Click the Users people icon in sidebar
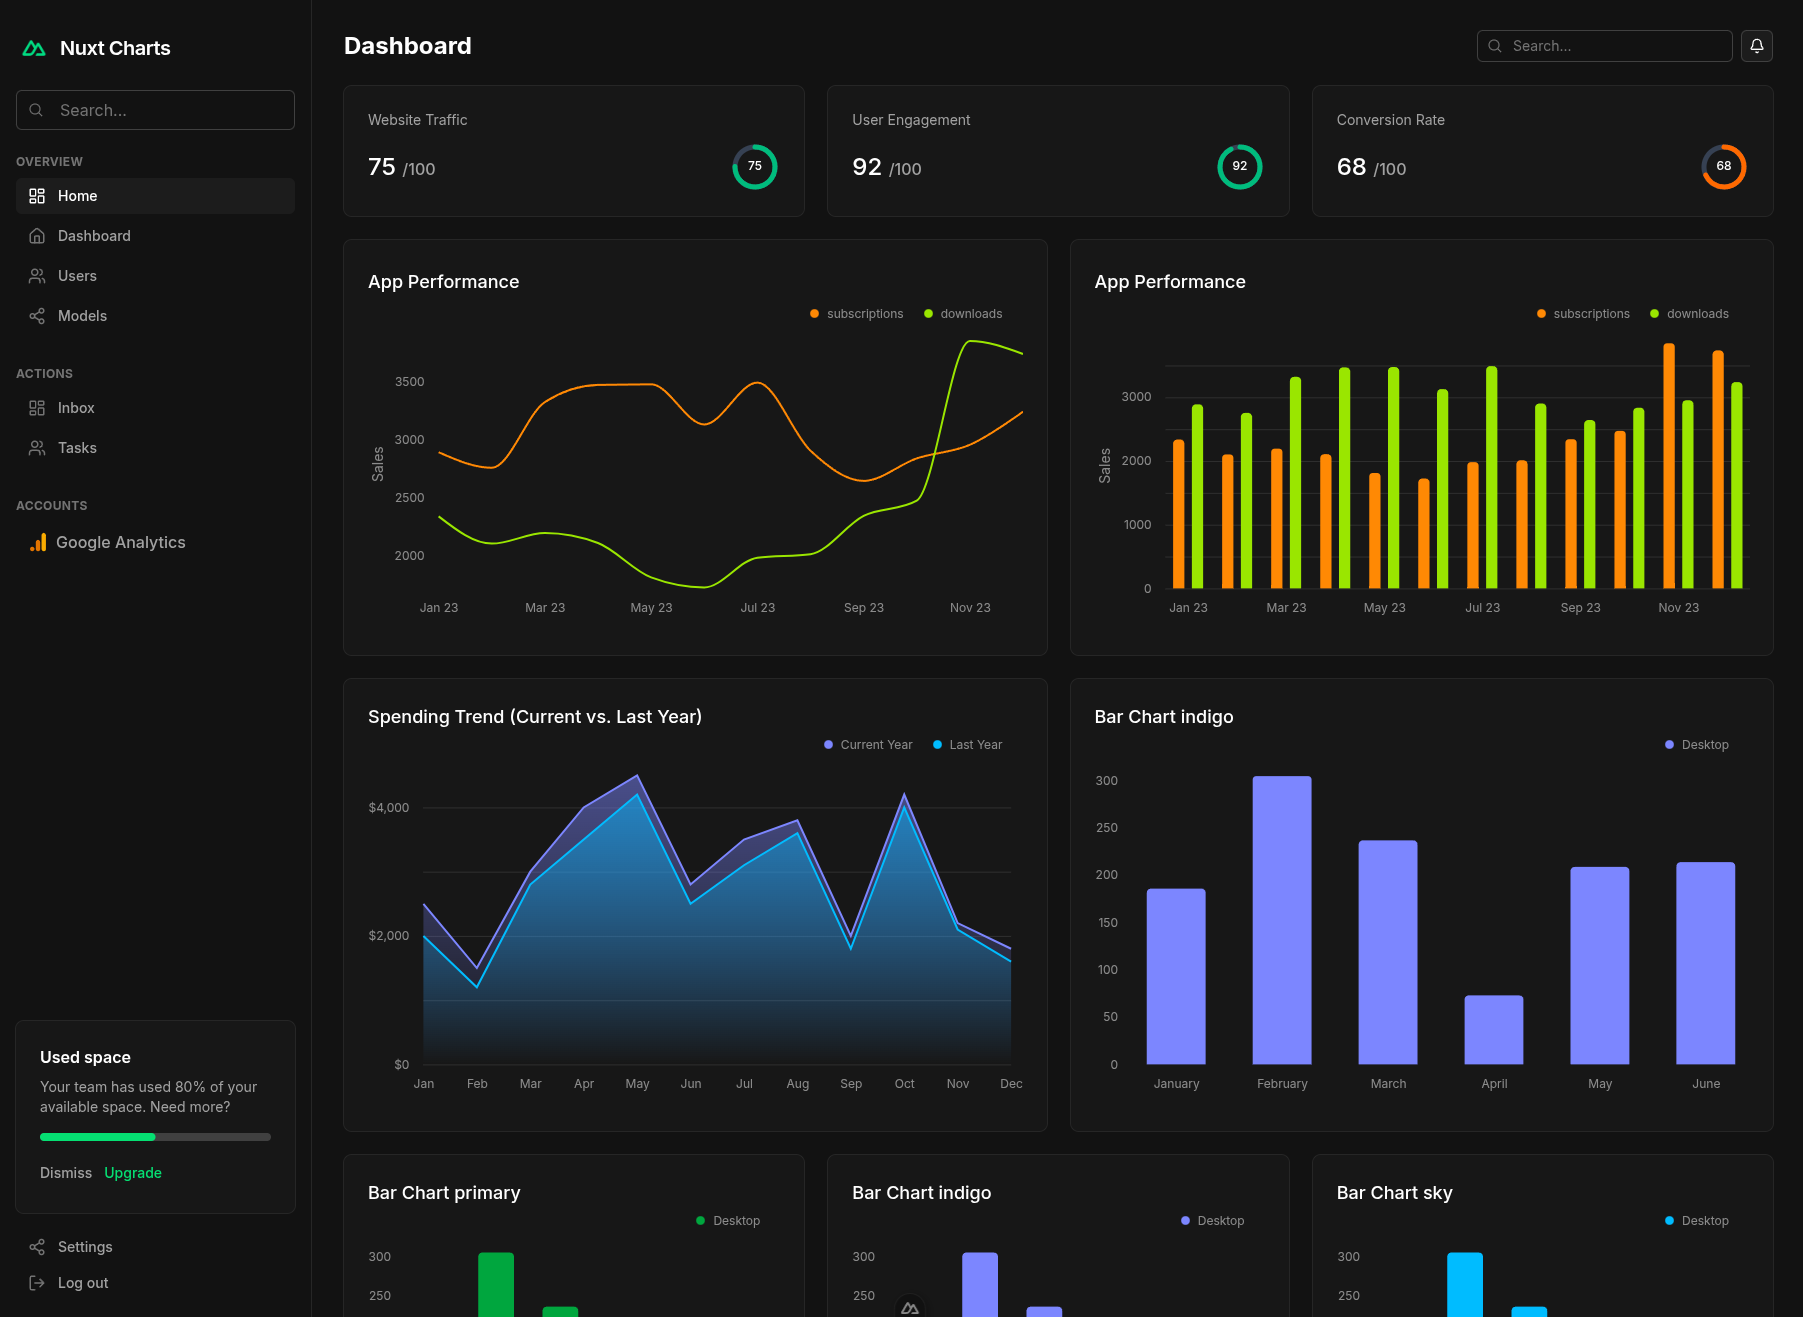This screenshot has height=1317, width=1803. [x=37, y=276]
